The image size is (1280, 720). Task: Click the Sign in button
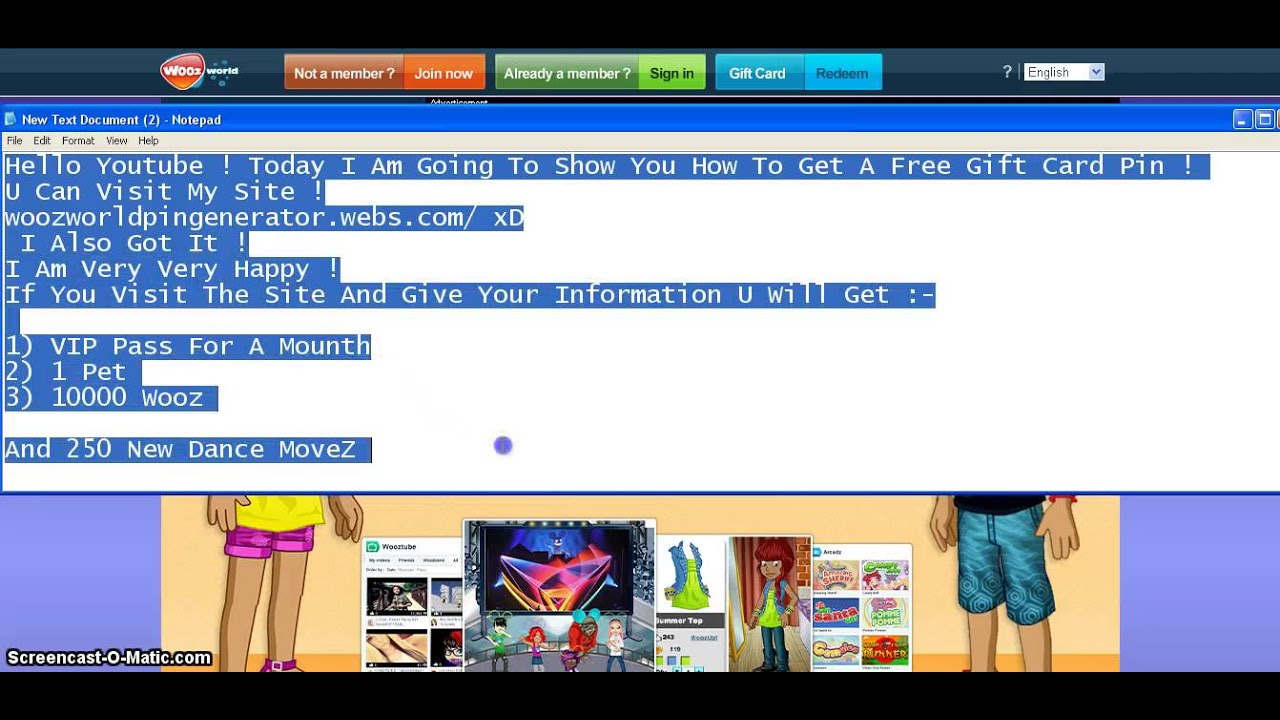[x=672, y=73]
